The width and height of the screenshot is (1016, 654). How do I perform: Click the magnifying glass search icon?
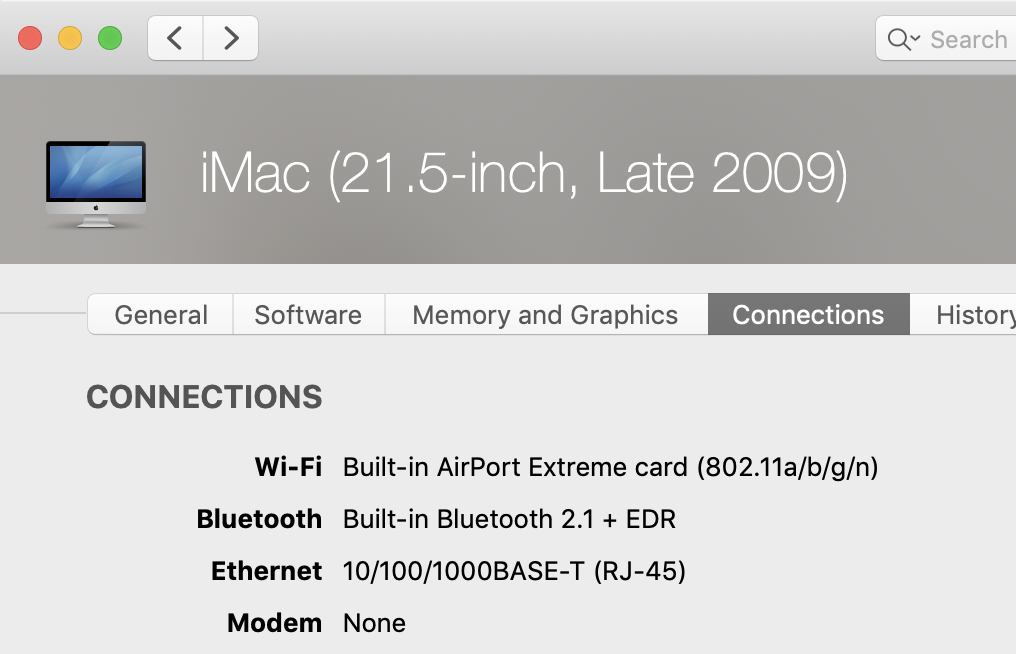click(898, 39)
